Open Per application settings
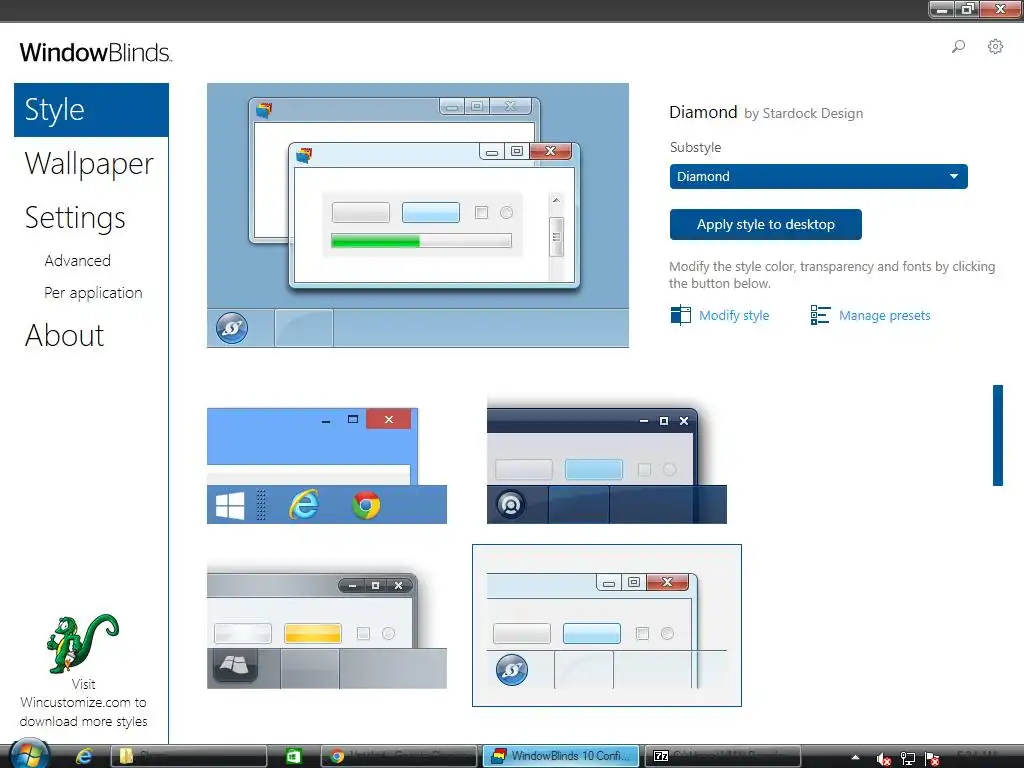Image resolution: width=1024 pixels, height=768 pixels. (93, 293)
